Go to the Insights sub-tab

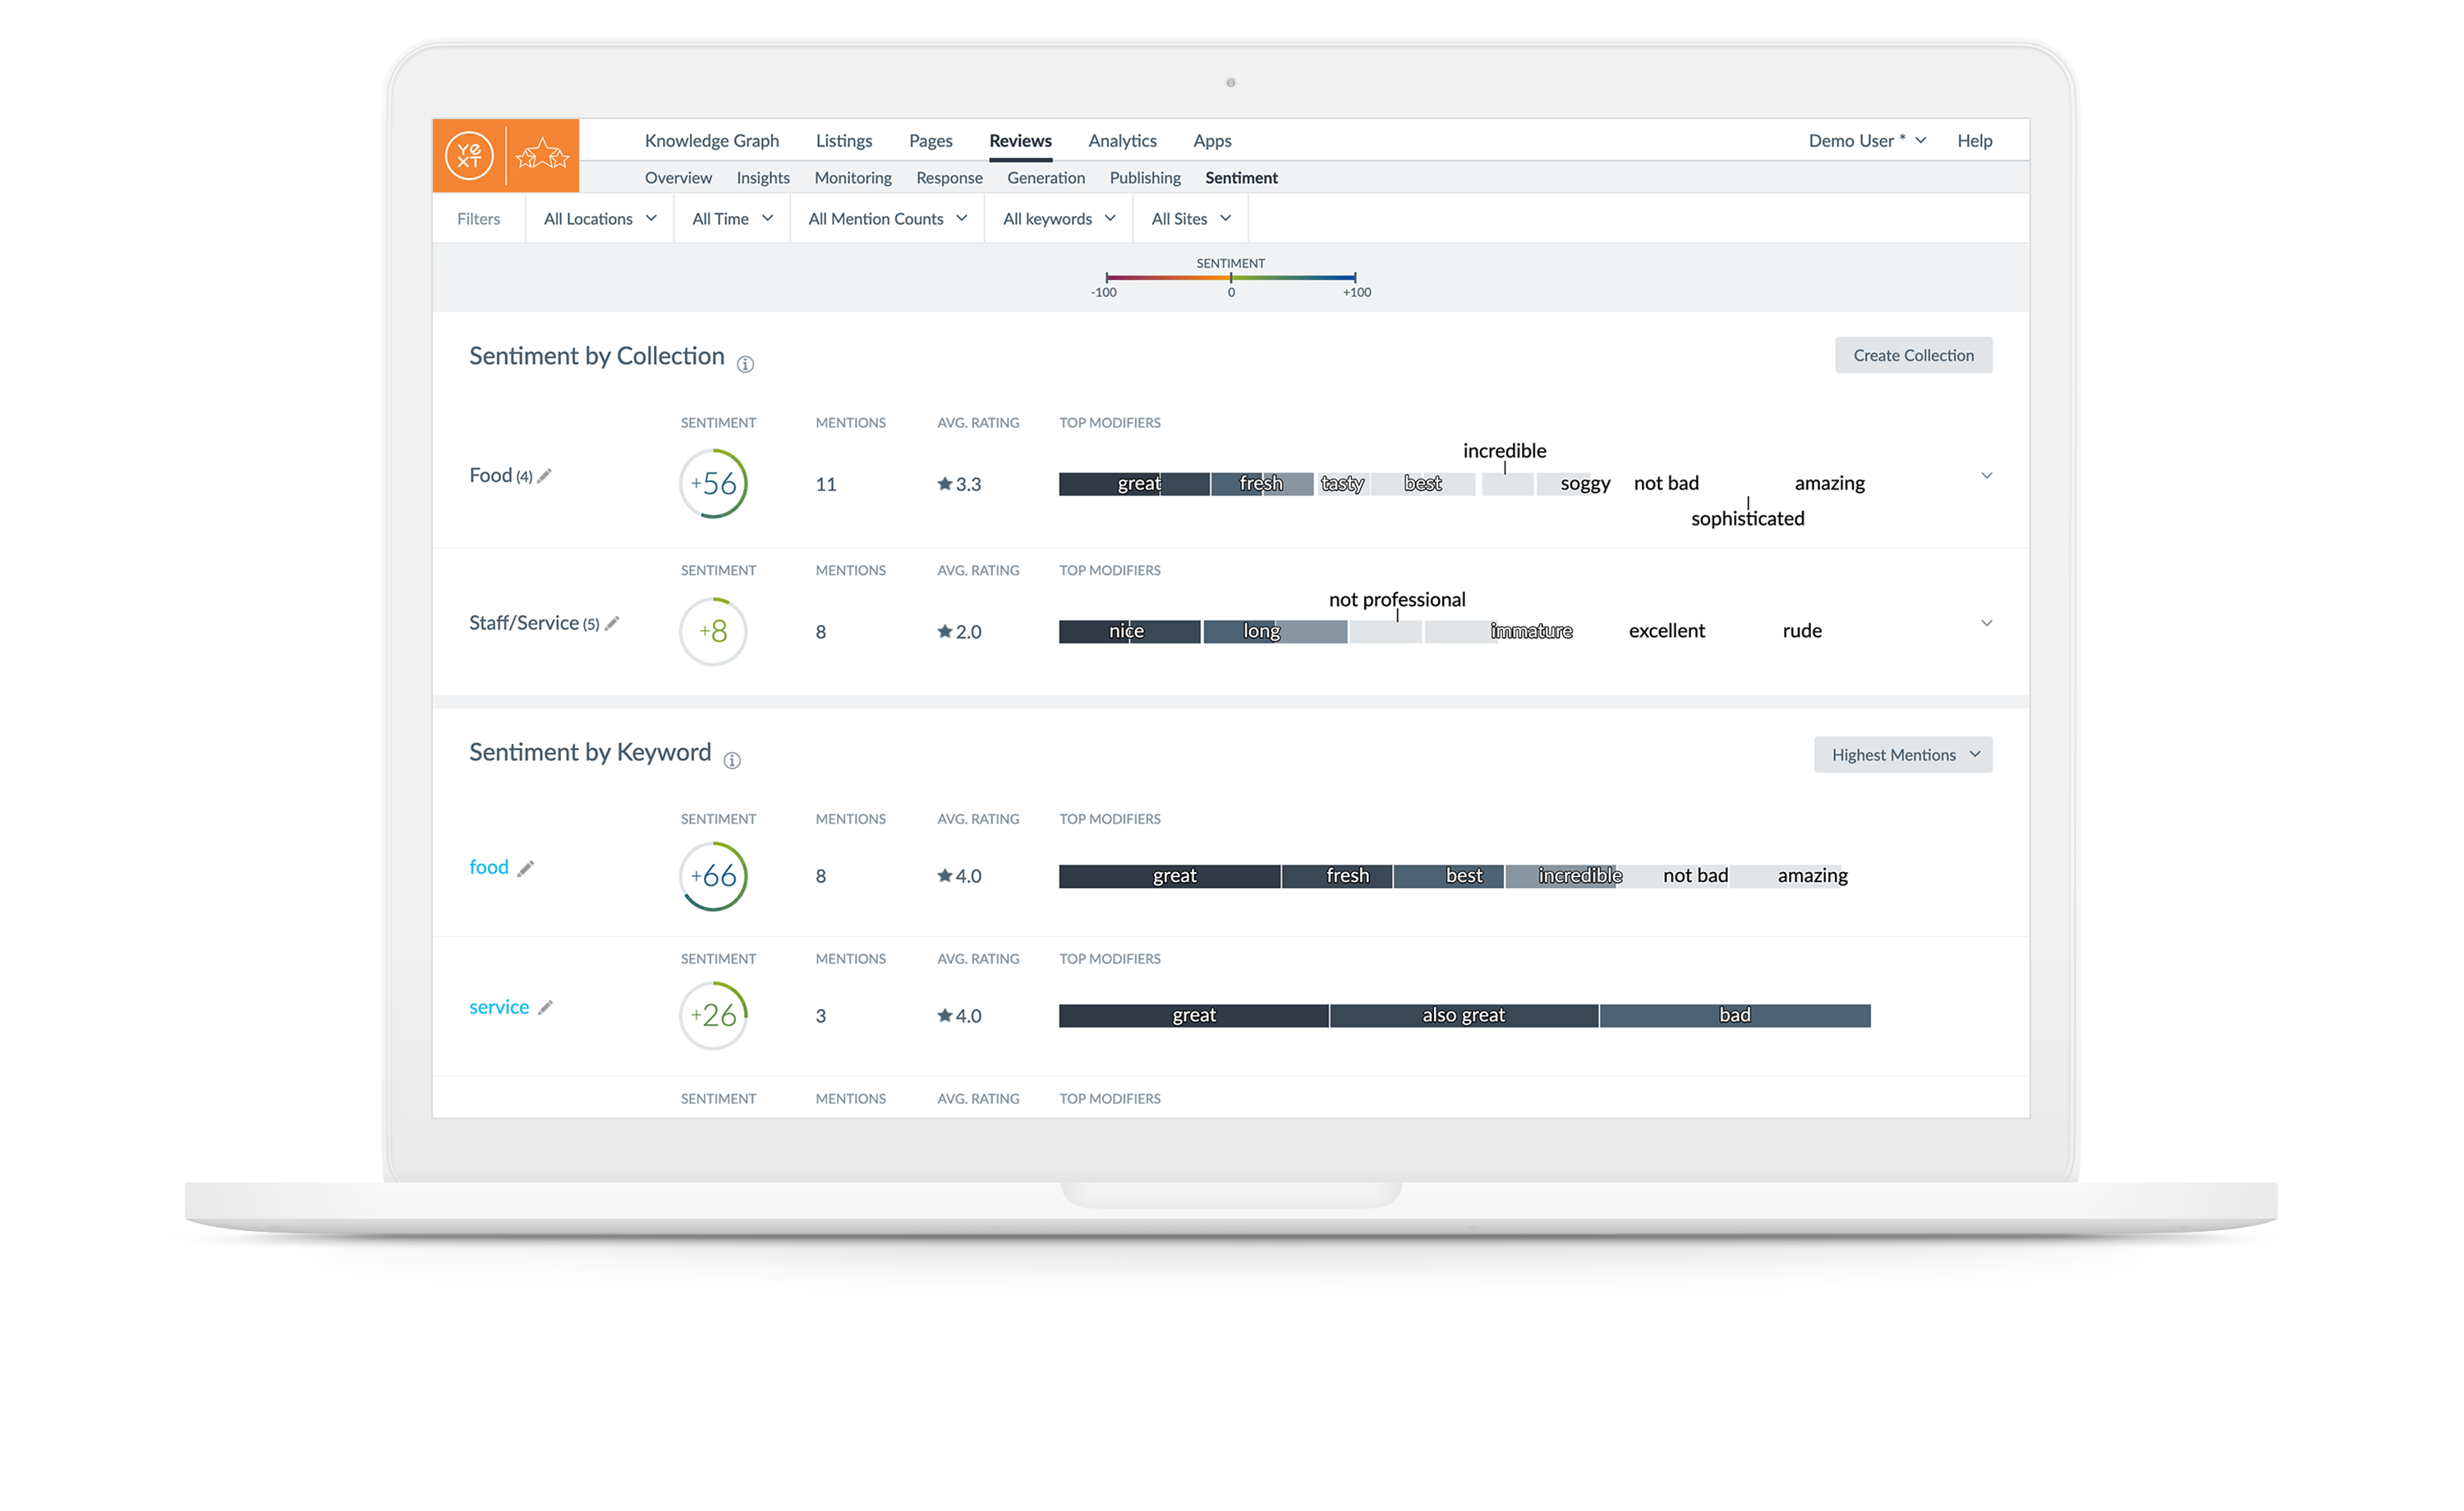tap(763, 178)
